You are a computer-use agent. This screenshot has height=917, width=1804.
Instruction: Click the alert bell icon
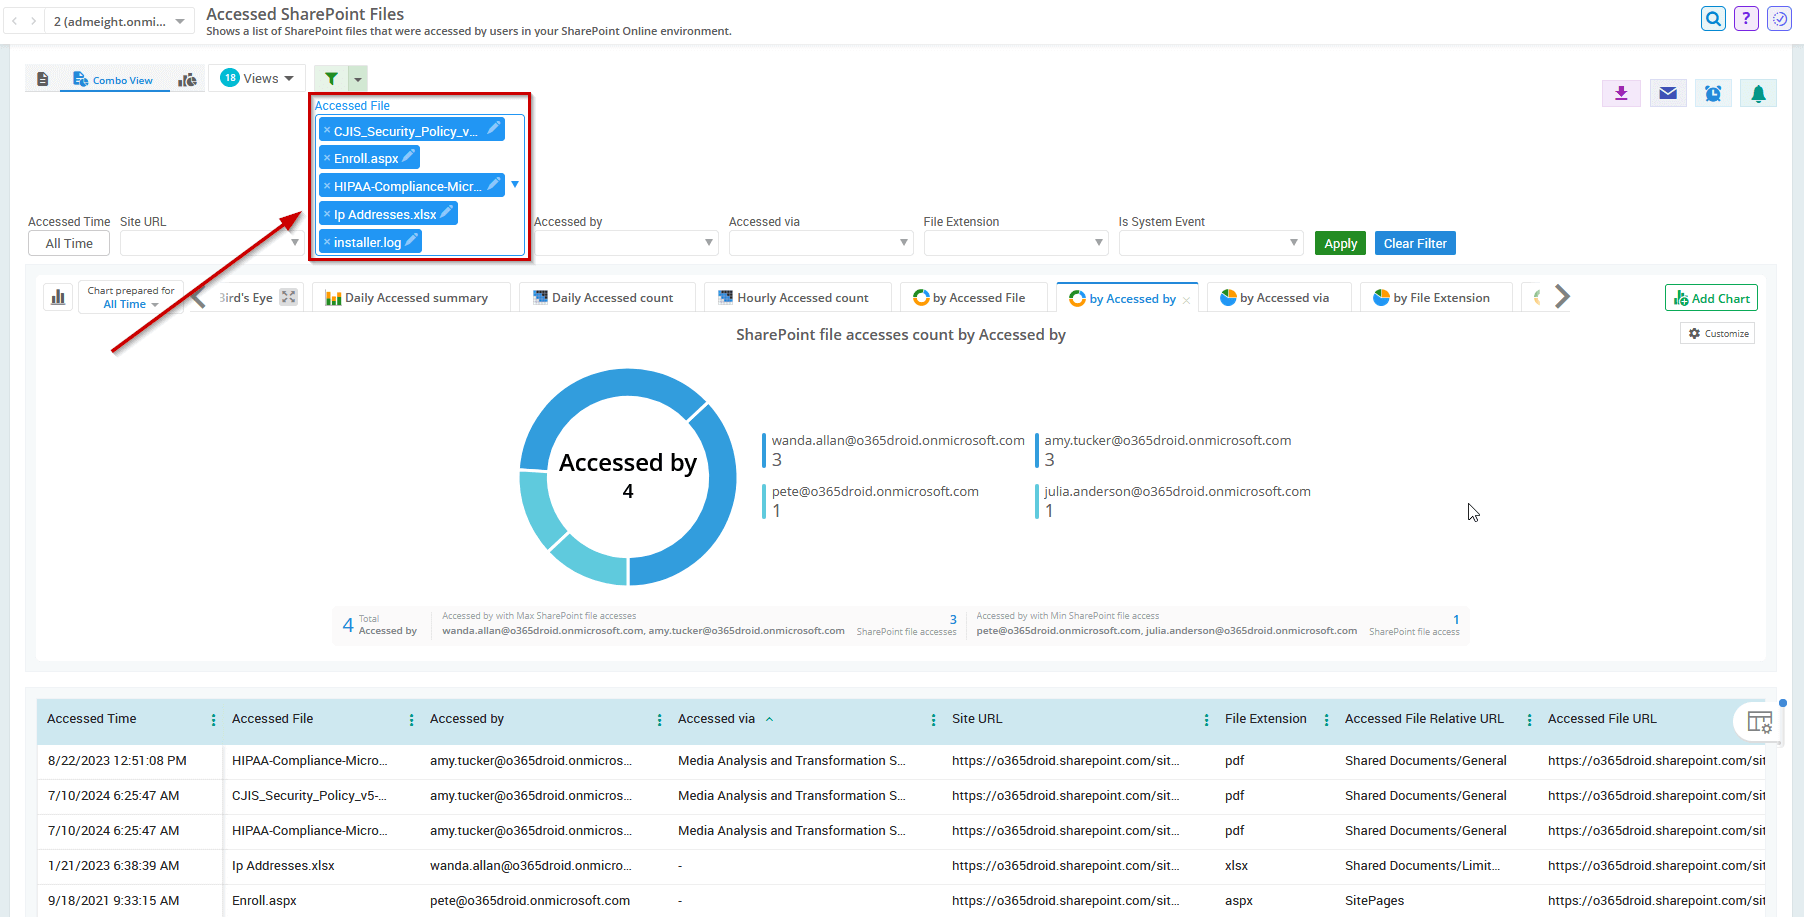(1758, 93)
